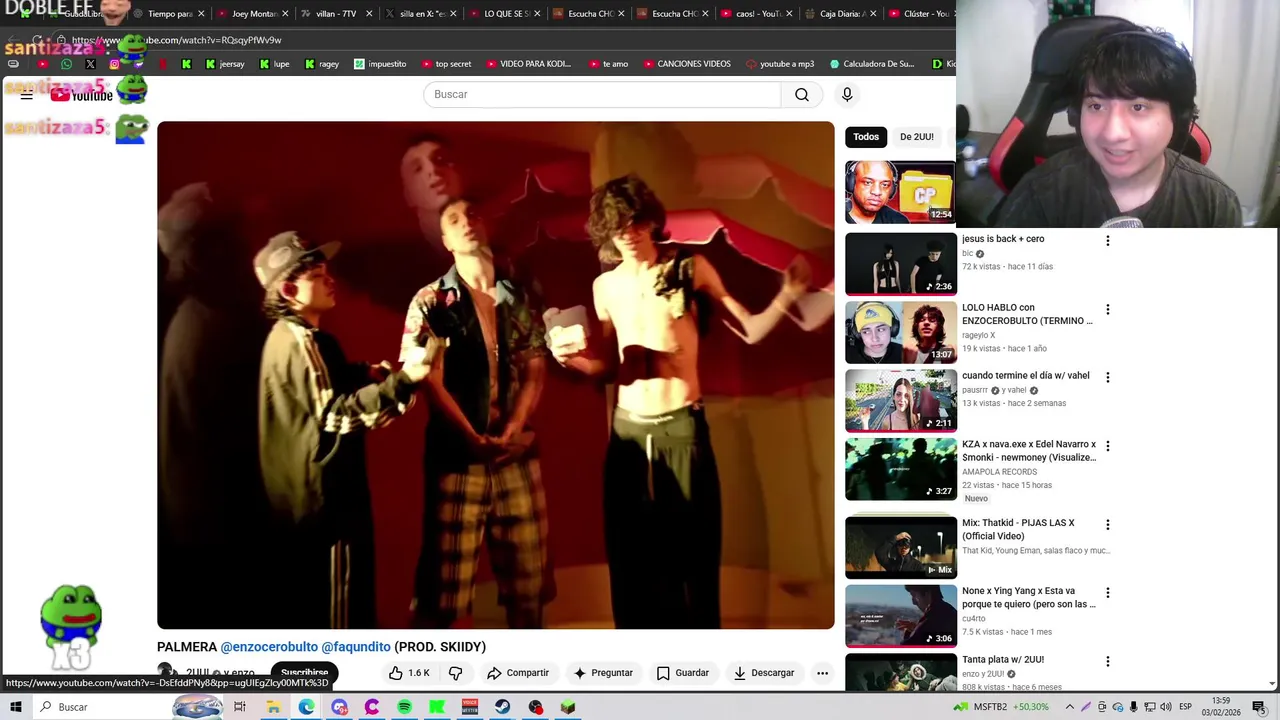The height and width of the screenshot is (720, 1280).
Task: Click the Preguntar button
Action: pos(603,673)
